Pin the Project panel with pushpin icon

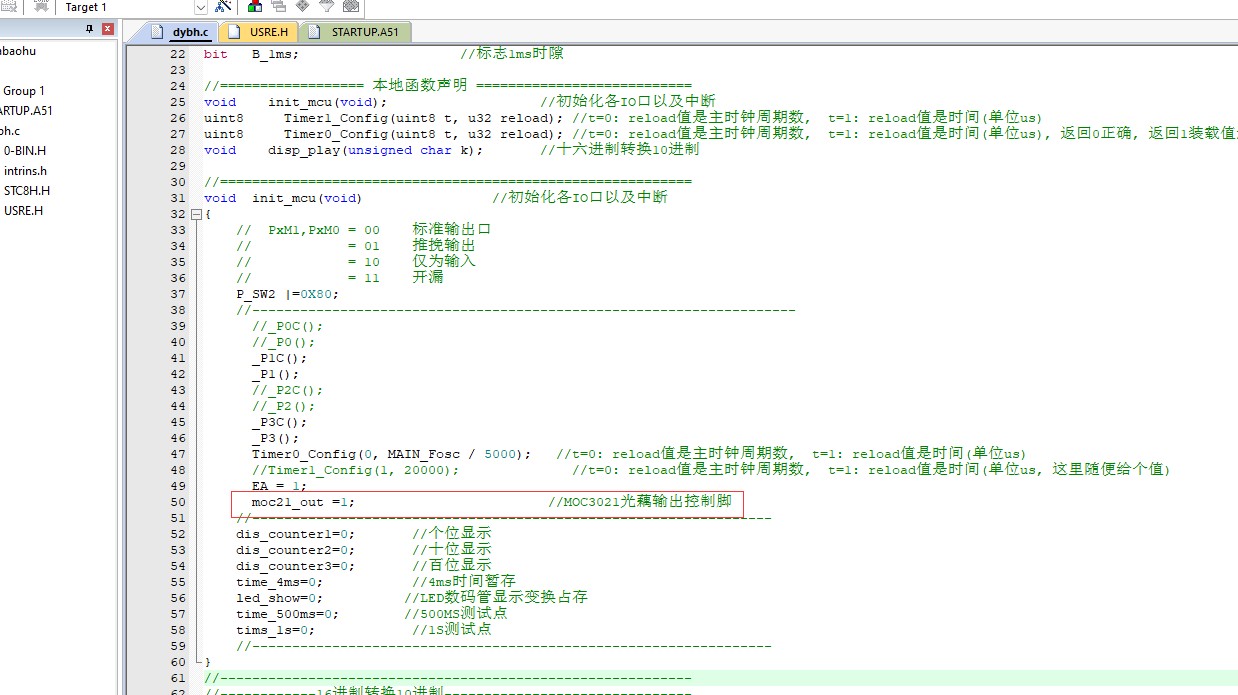90,29
